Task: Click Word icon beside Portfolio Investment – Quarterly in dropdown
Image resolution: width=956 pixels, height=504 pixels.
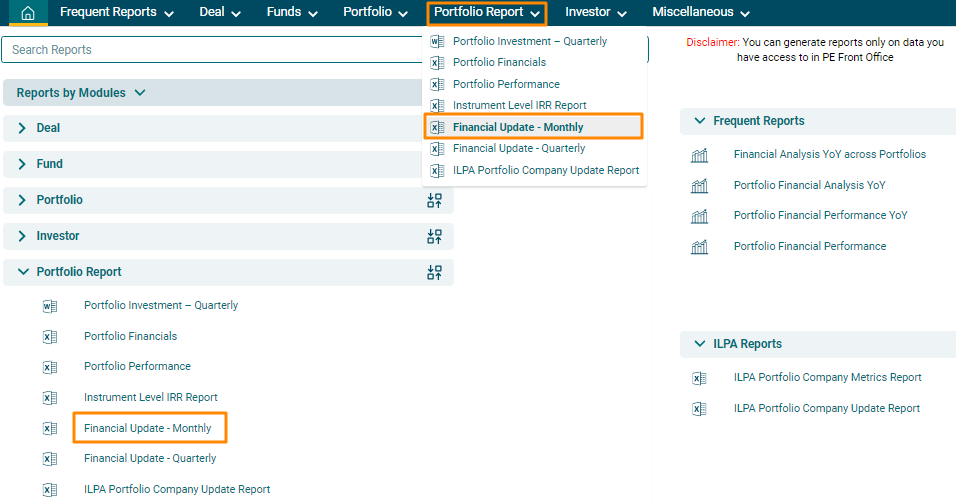Action: (x=437, y=42)
